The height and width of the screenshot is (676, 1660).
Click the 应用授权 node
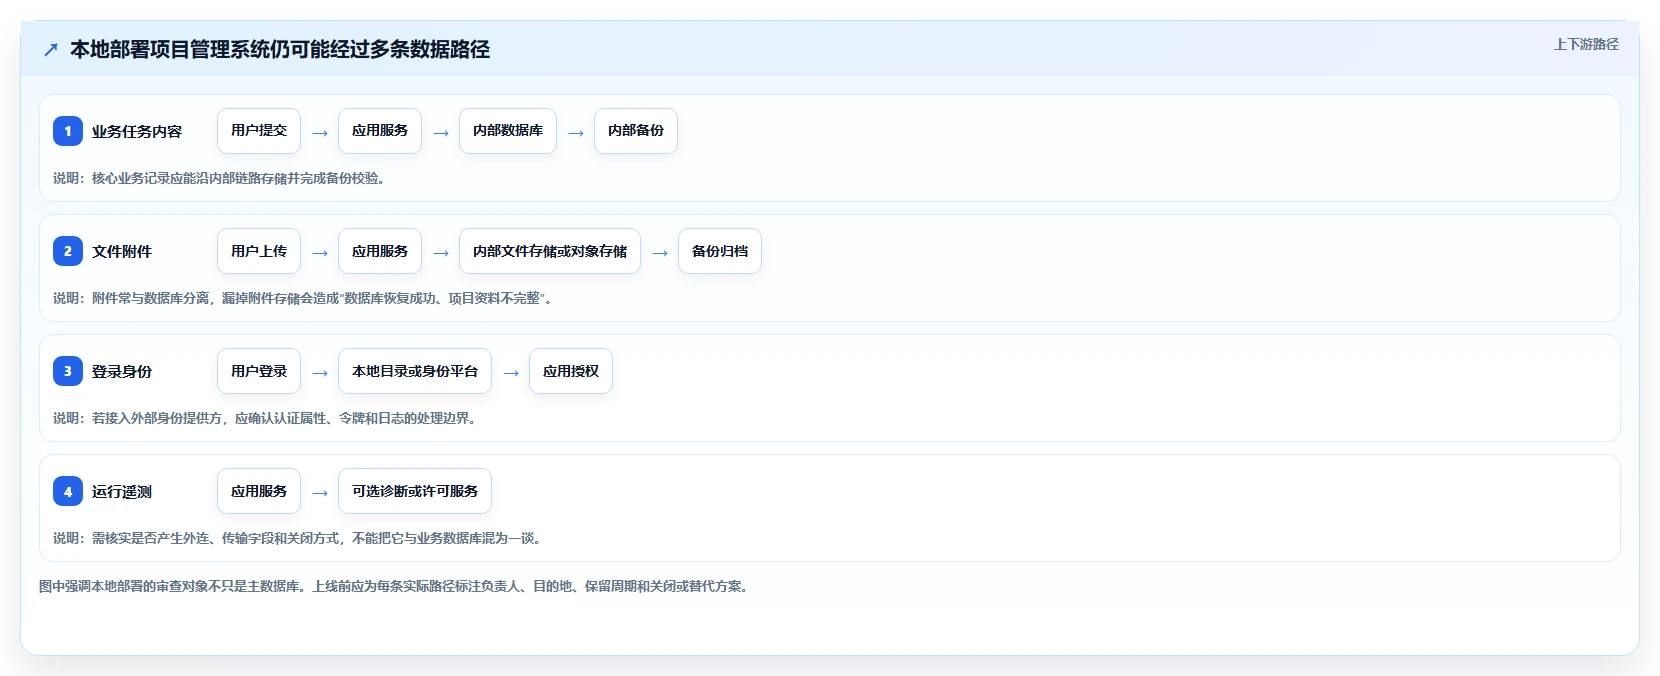tap(571, 371)
